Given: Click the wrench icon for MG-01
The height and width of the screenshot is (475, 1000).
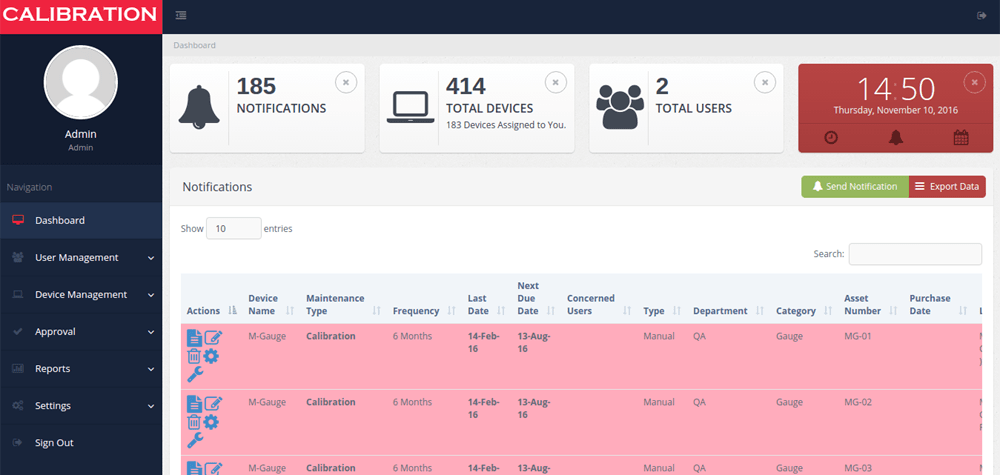Looking at the screenshot, I should pos(195,375).
